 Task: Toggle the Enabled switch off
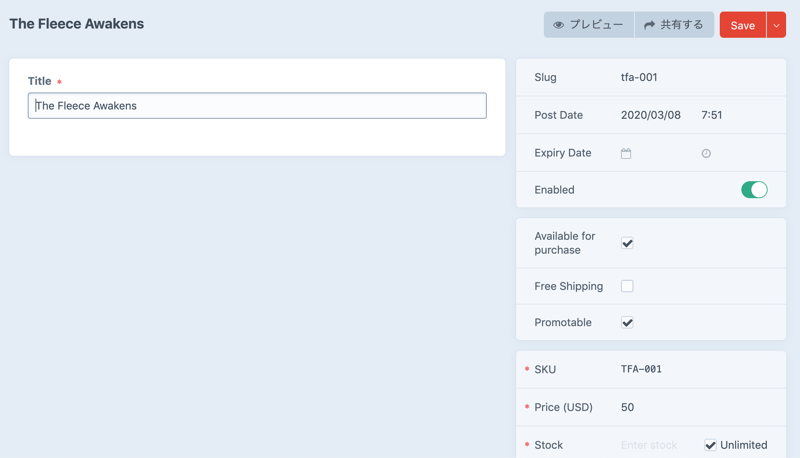(x=754, y=190)
